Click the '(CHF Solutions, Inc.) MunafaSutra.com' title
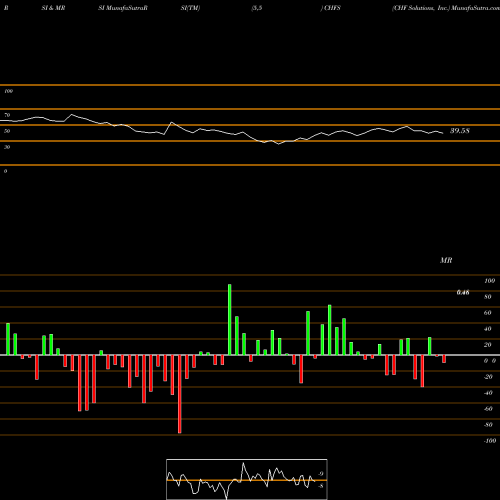This screenshot has height=500, width=500. coord(446,8)
